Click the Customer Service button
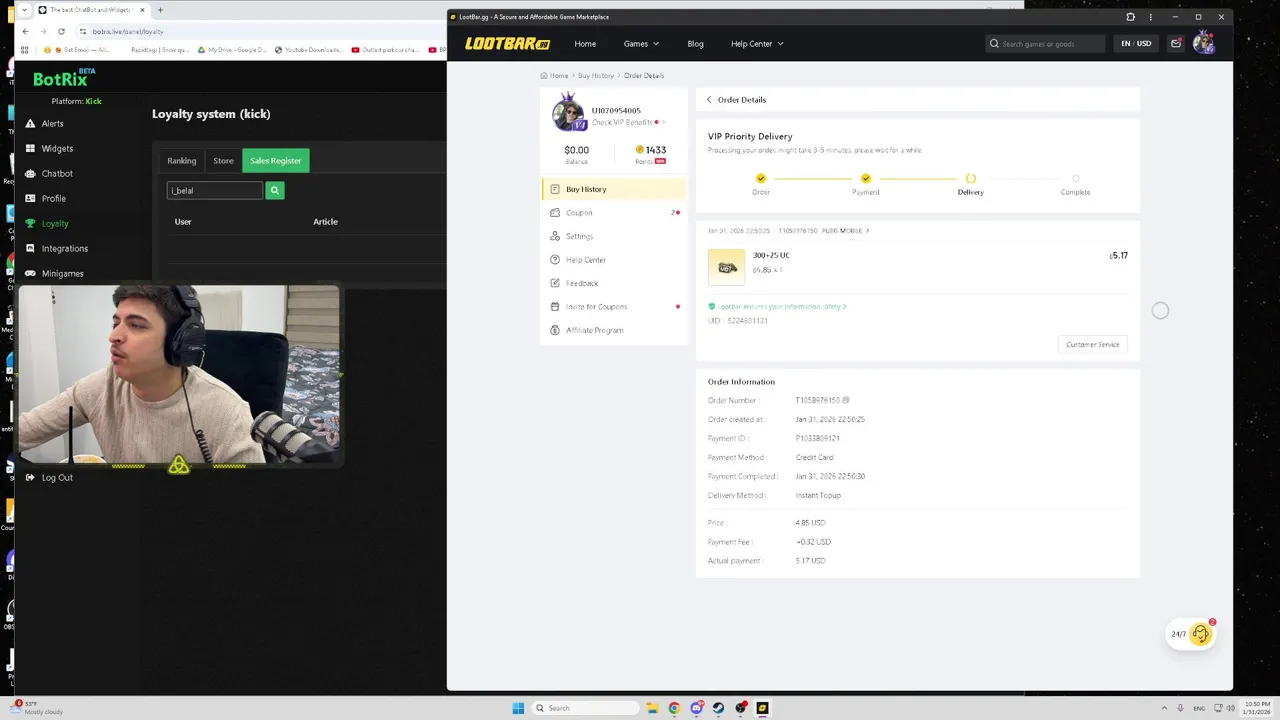Image resolution: width=1280 pixels, height=720 pixels. coord(1092,344)
